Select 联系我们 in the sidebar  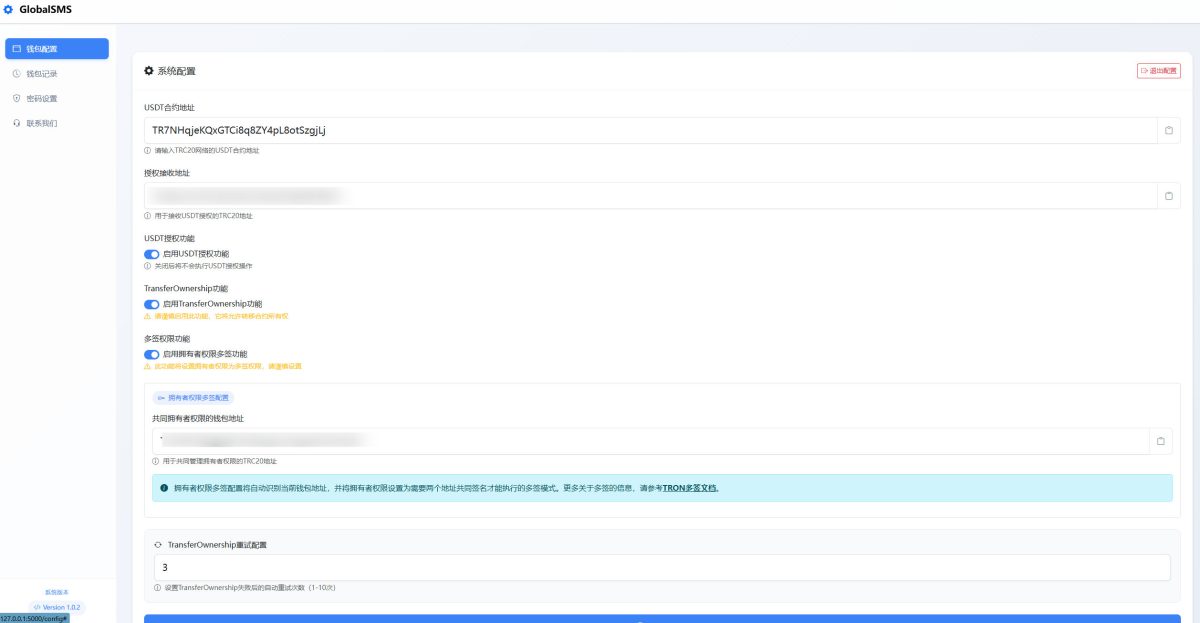click(x=57, y=123)
